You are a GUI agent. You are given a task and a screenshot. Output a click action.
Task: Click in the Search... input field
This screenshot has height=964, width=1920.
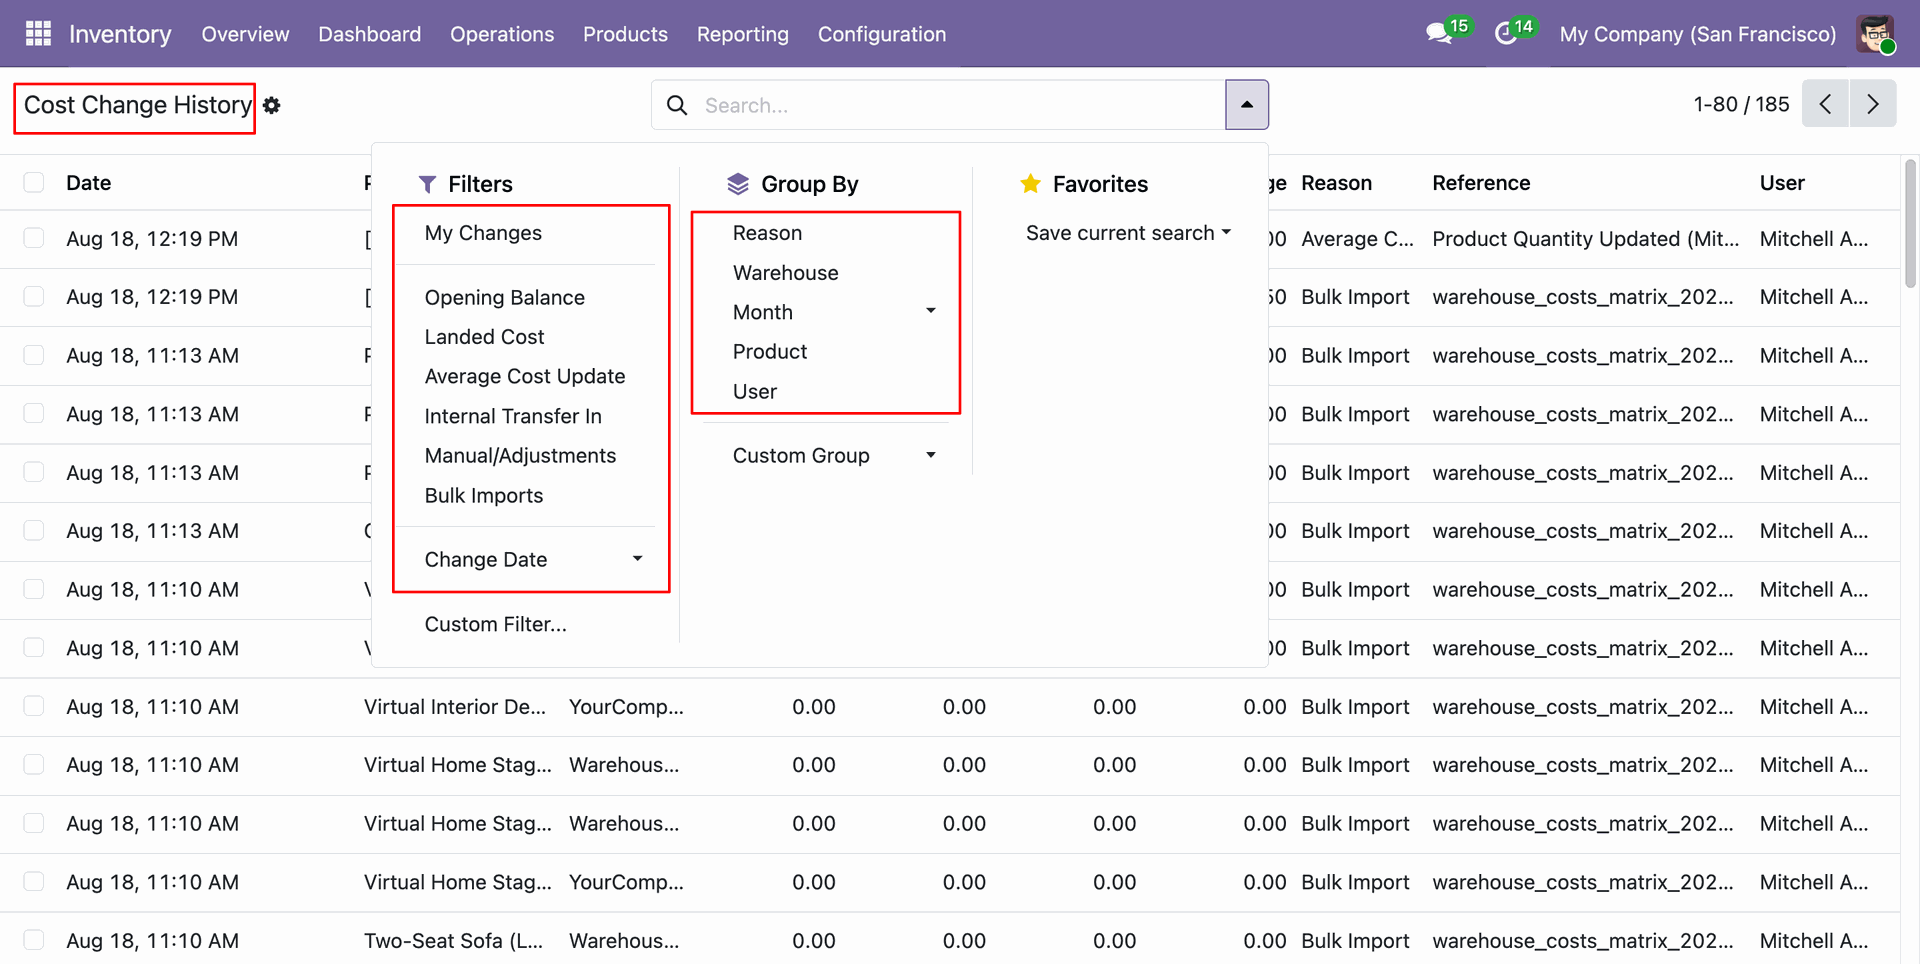pos(960,105)
